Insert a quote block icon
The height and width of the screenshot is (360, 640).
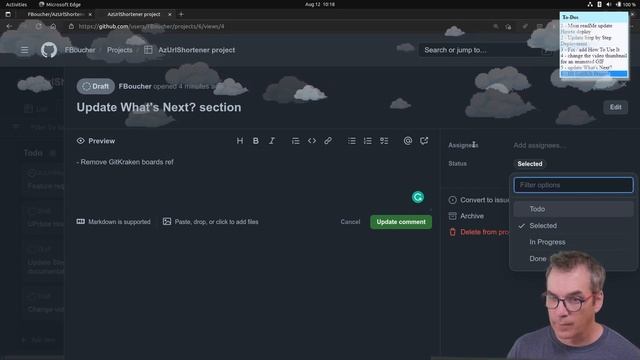(296, 141)
